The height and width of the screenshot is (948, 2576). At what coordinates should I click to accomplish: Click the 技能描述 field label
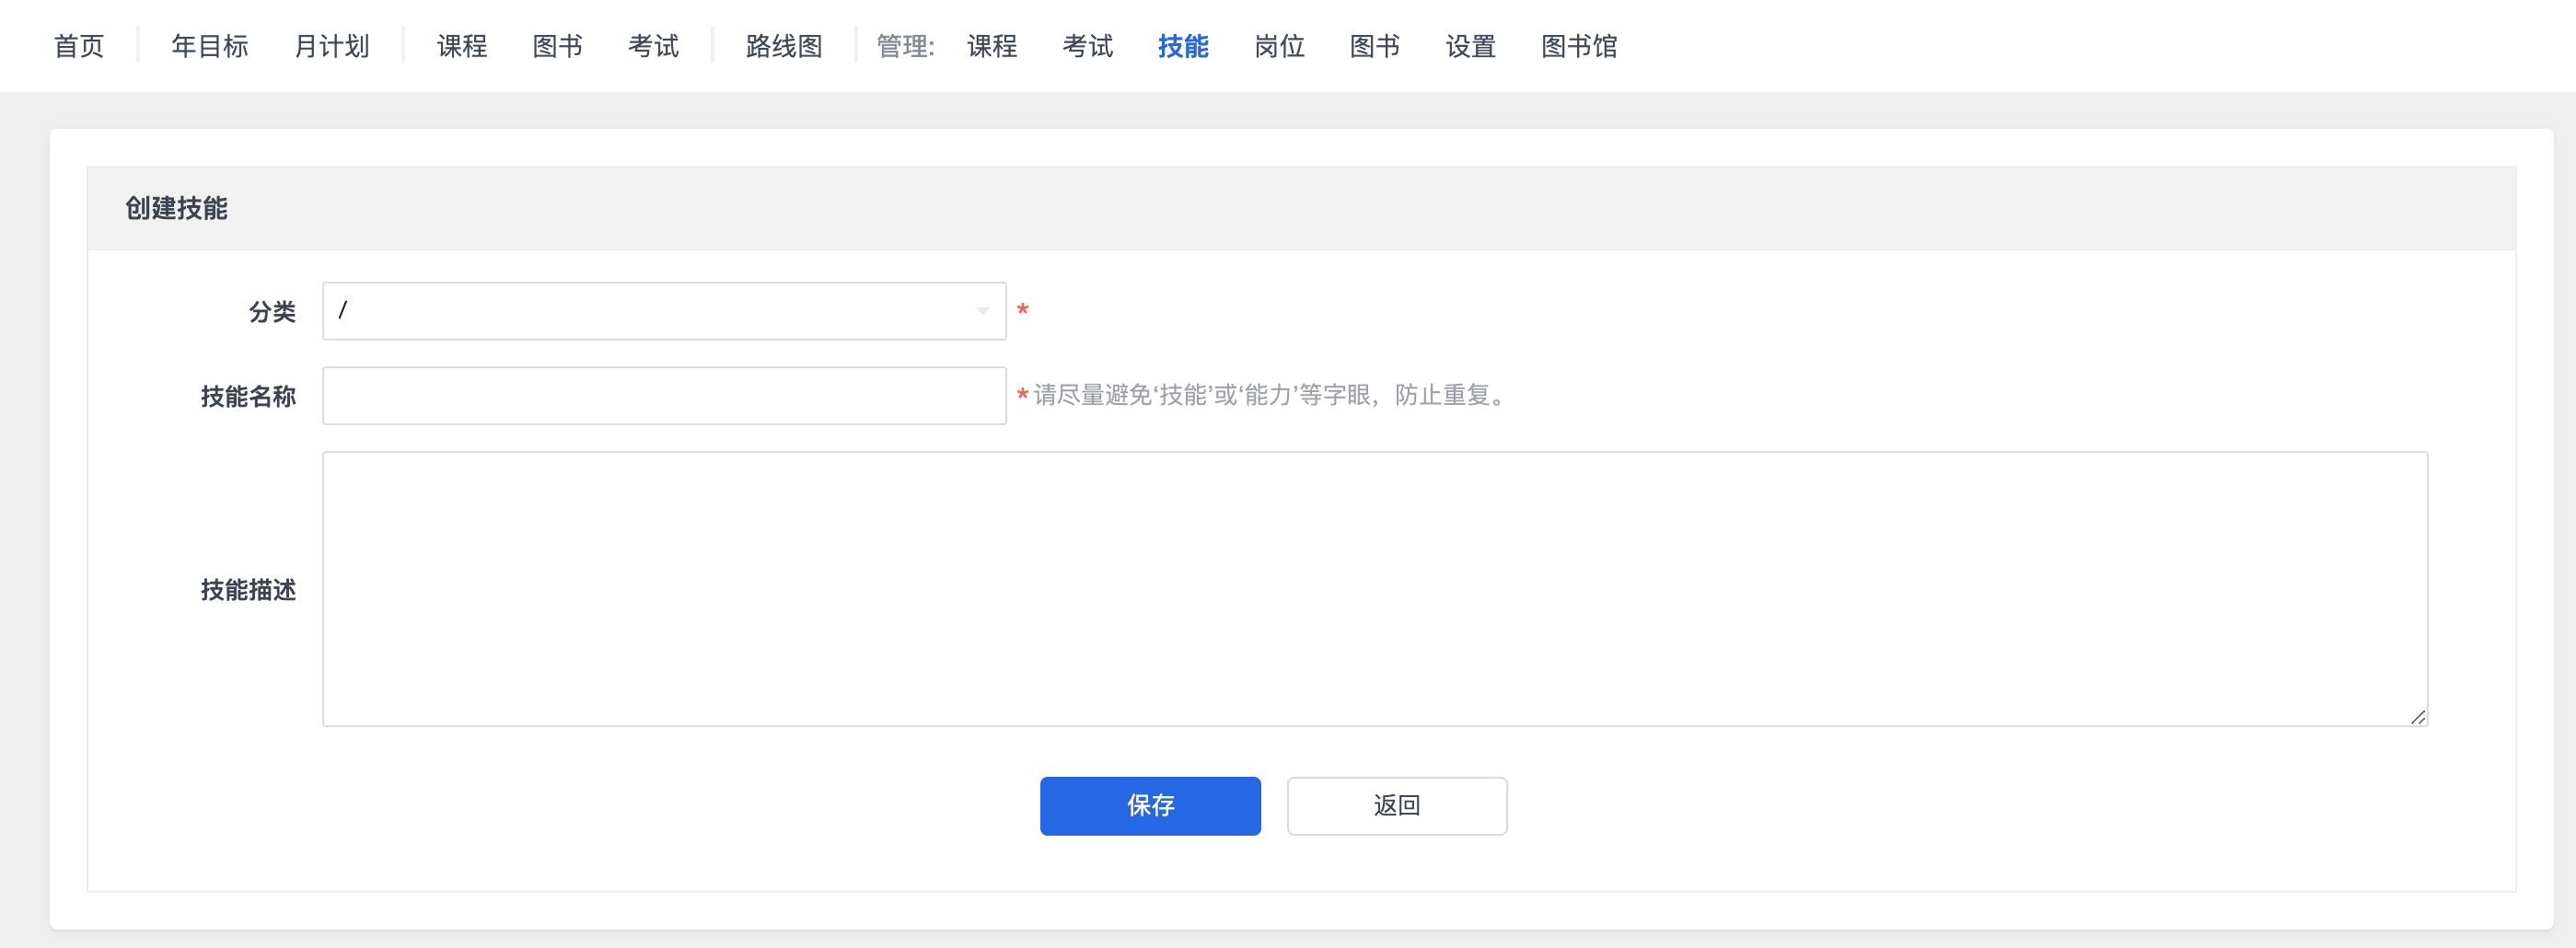click(x=248, y=590)
